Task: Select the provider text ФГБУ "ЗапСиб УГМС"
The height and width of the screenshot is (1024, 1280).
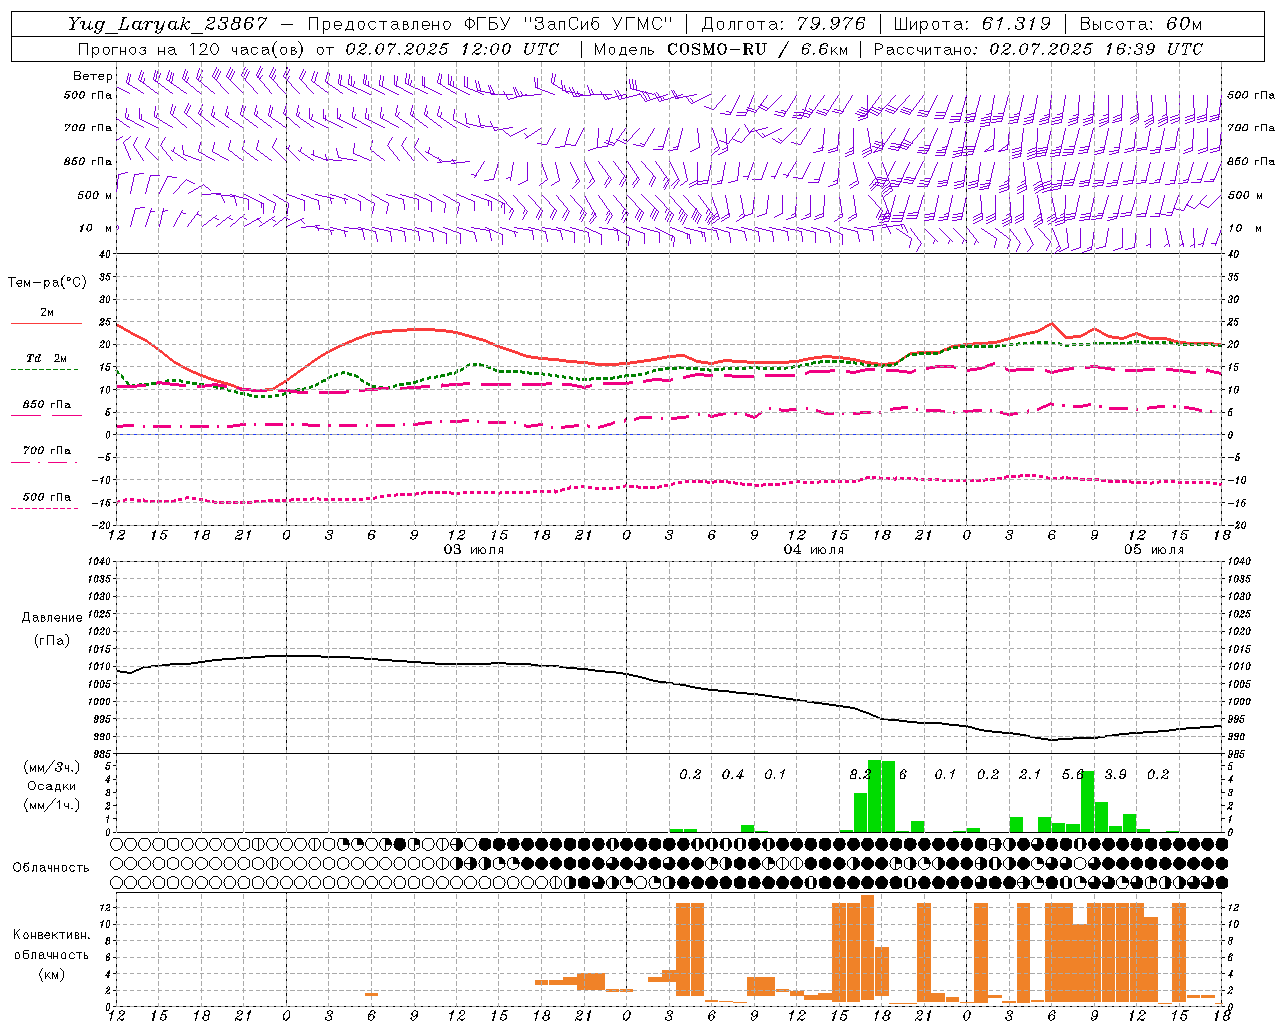Action: pyautogui.click(x=570, y=24)
